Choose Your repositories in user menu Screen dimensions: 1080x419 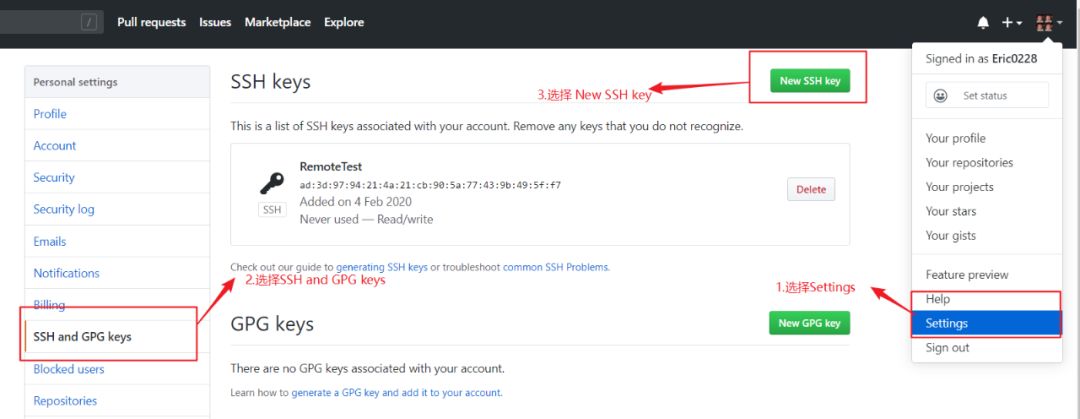[x=986, y=163]
